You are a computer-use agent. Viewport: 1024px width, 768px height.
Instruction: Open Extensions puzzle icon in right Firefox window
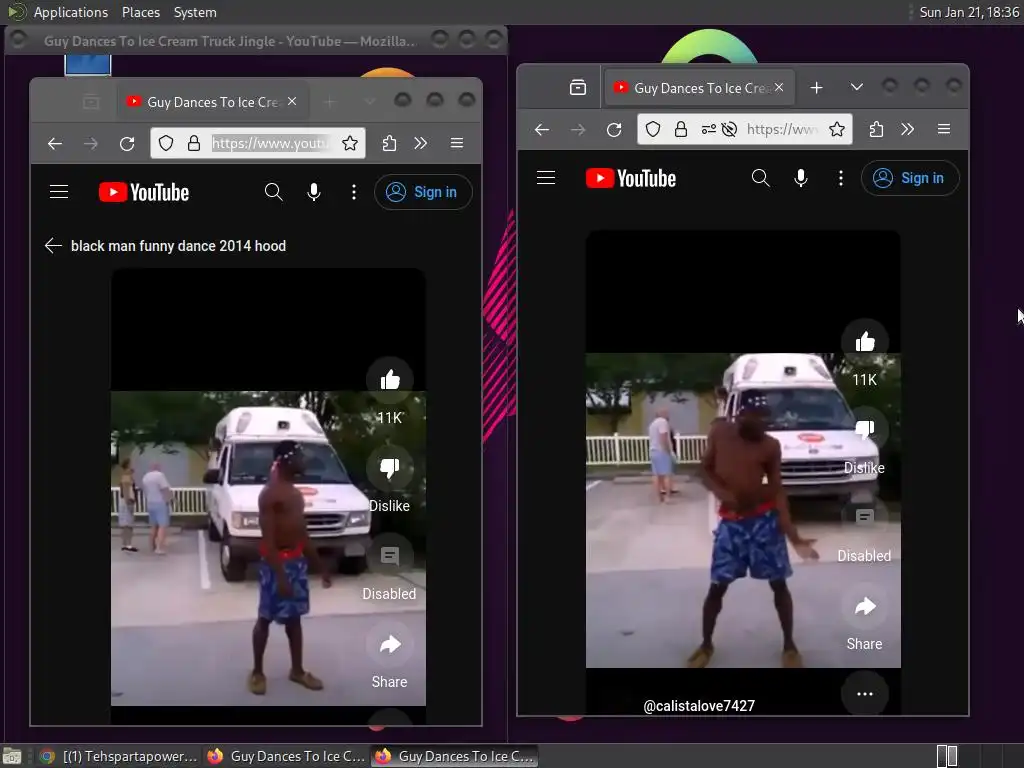(x=876, y=129)
